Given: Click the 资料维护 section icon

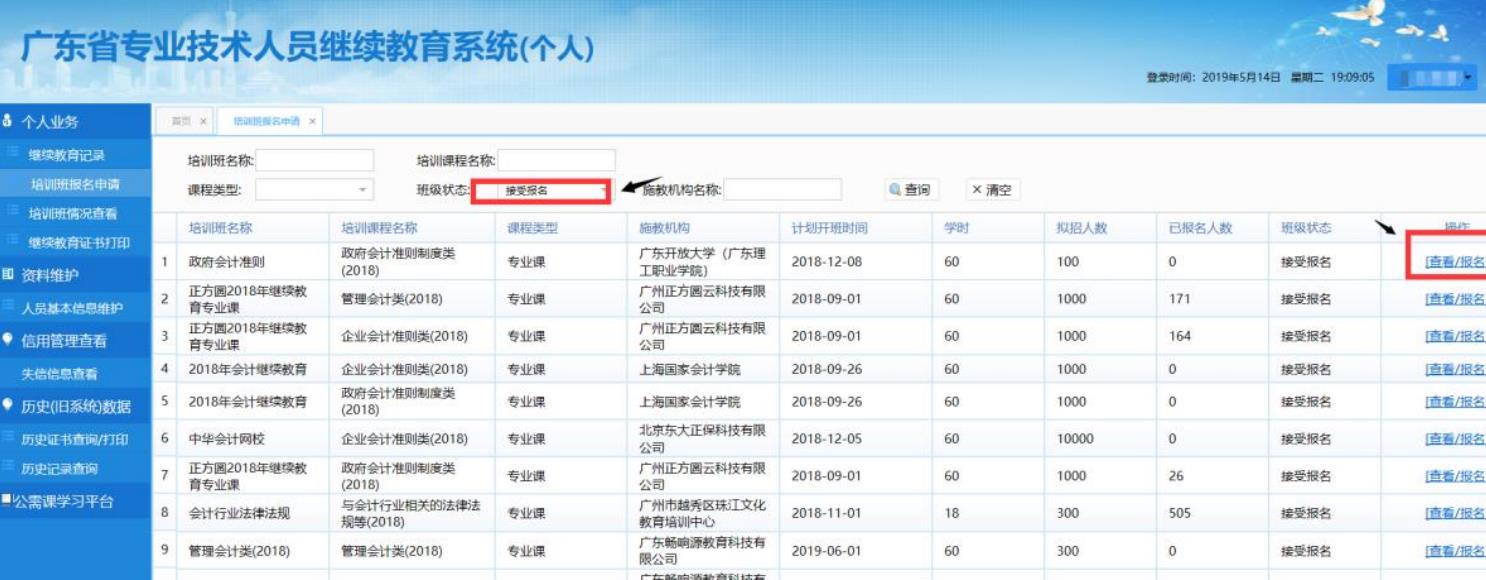Looking at the screenshot, I should point(8,274).
